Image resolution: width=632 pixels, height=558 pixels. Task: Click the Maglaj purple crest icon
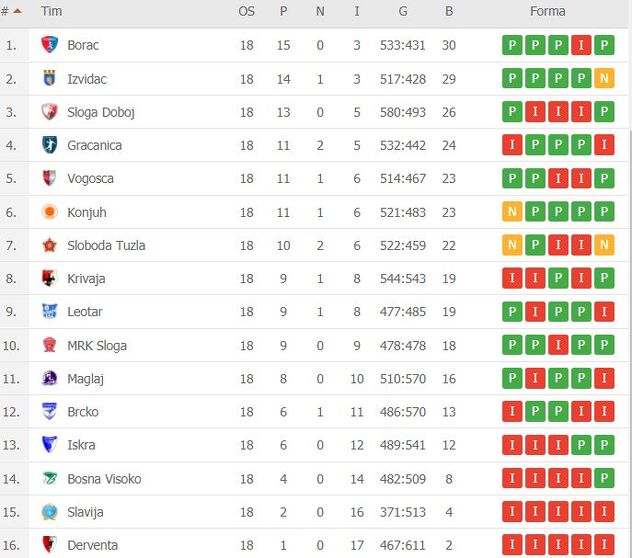pyautogui.click(x=49, y=379)
